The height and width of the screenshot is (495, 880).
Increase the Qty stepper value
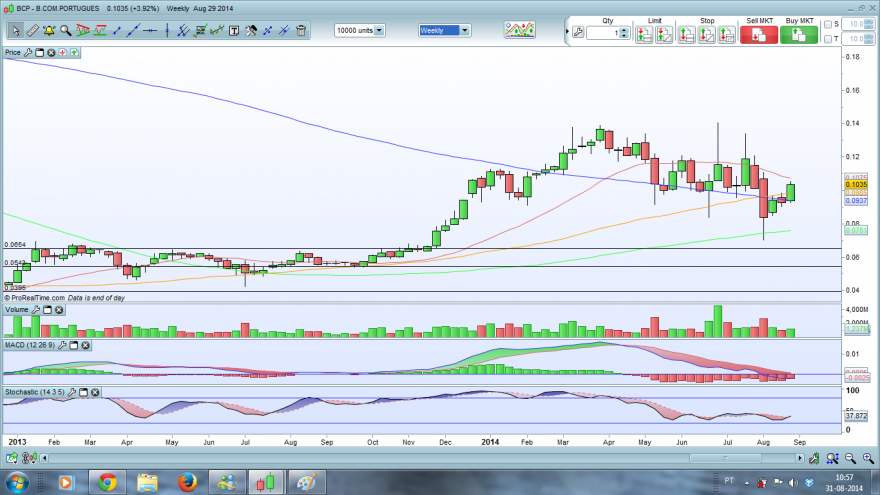624,30
